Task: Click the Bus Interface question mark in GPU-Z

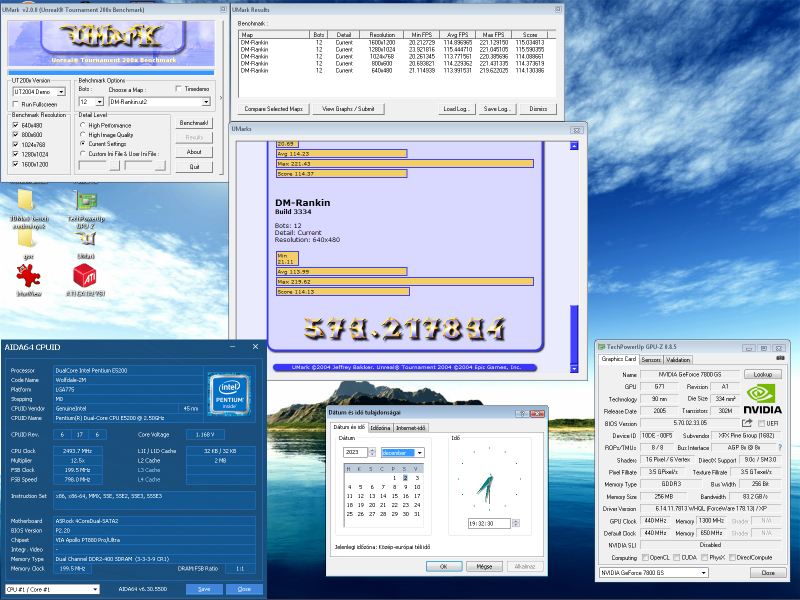Action: click(x=780, y=447)
